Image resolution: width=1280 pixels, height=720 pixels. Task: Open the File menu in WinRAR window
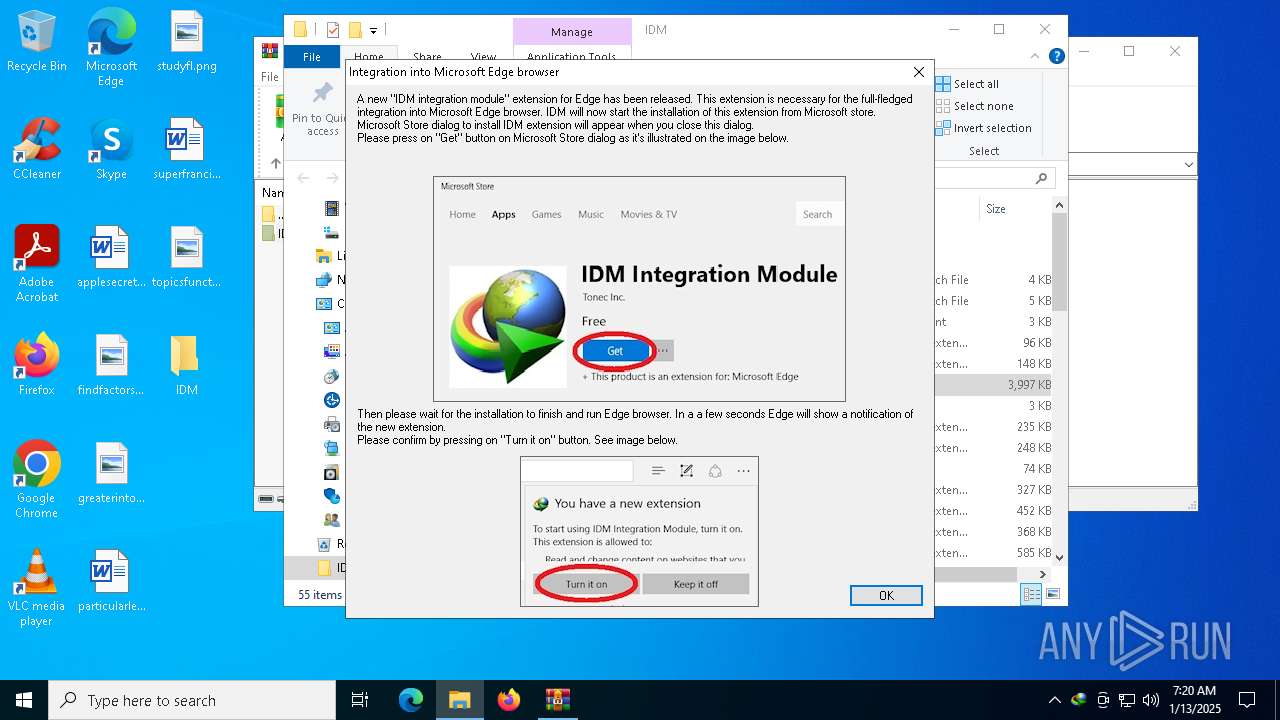point(269,76)
